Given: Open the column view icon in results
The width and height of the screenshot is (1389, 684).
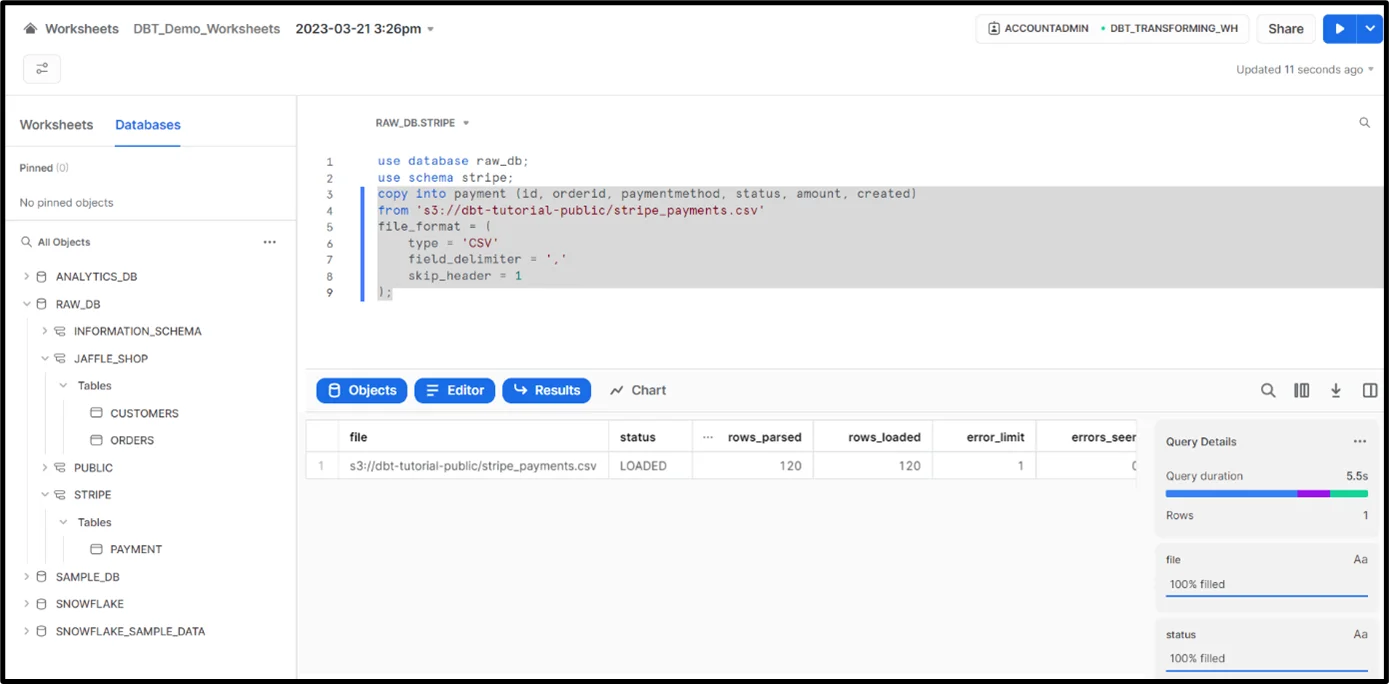Looking at the screenshot, I should [1301, 391].
